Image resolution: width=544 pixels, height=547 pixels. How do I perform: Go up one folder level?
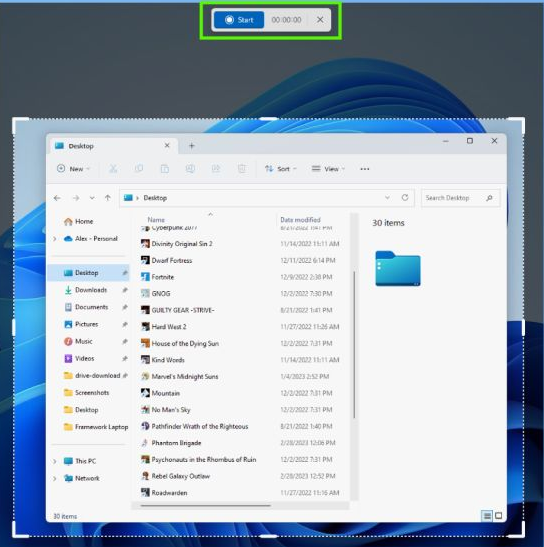[108, 198]
